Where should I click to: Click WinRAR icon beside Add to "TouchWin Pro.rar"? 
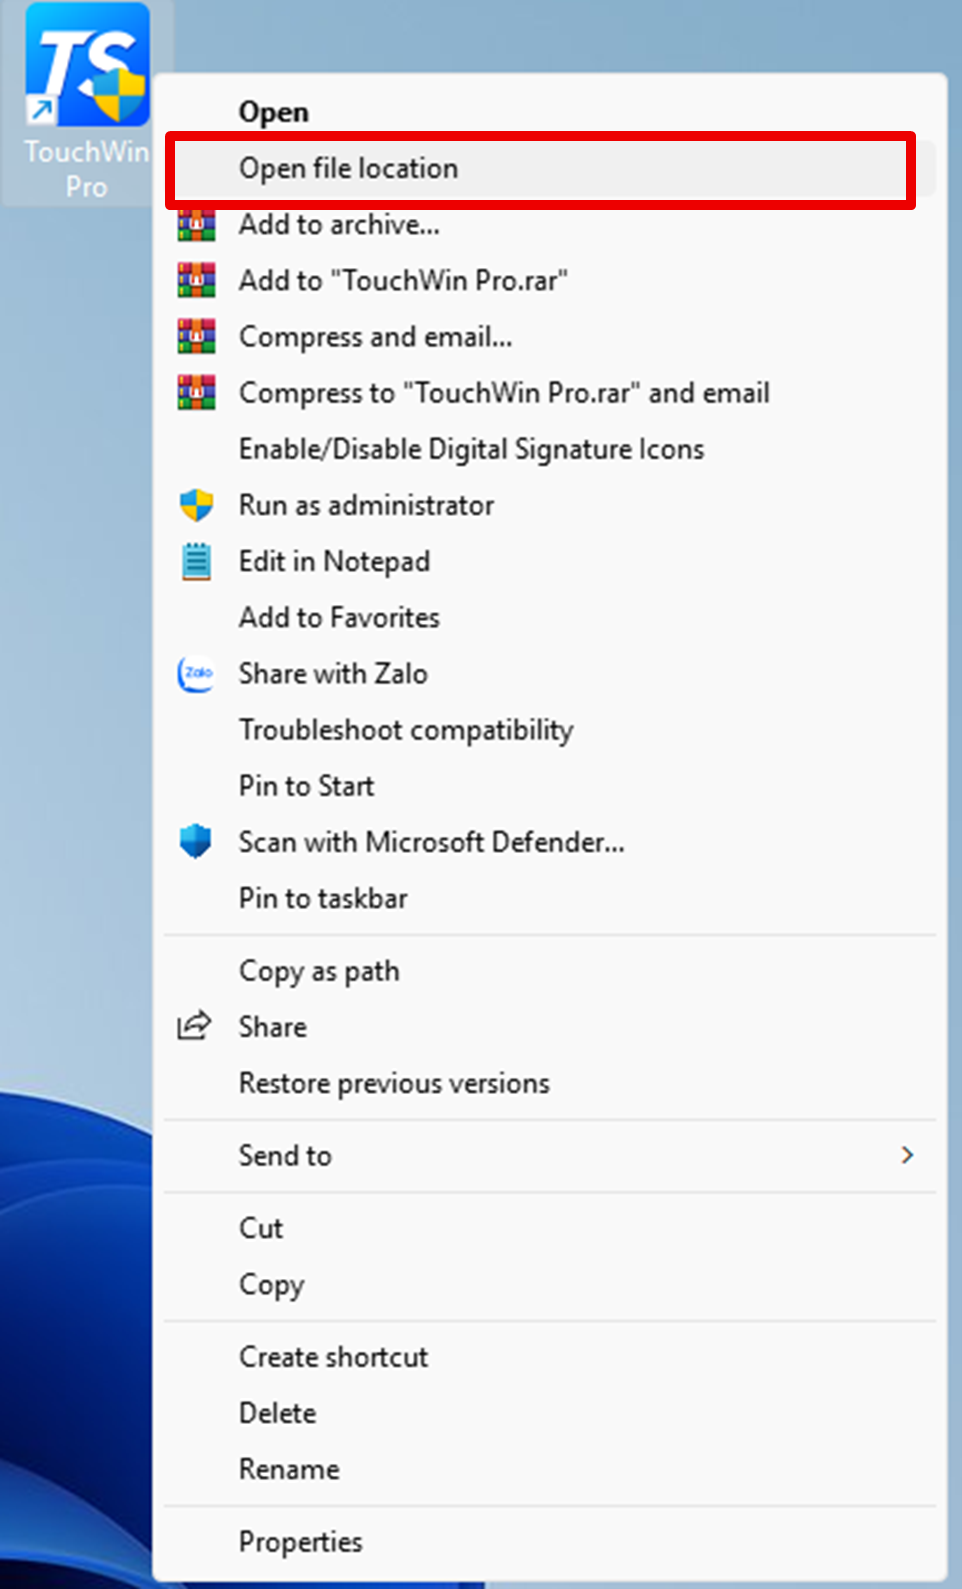[x=196, y=281]
